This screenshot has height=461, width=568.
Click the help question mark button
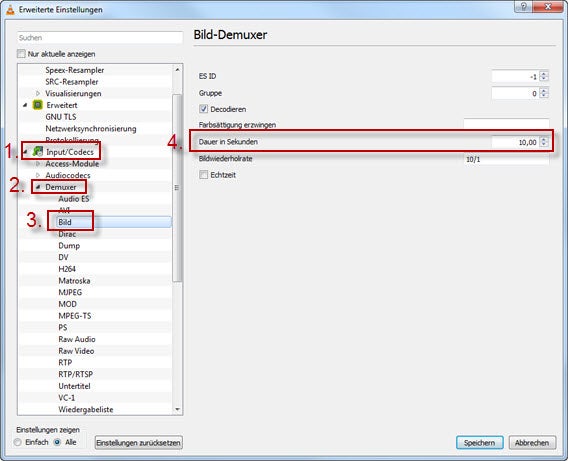tap(523, 7)
